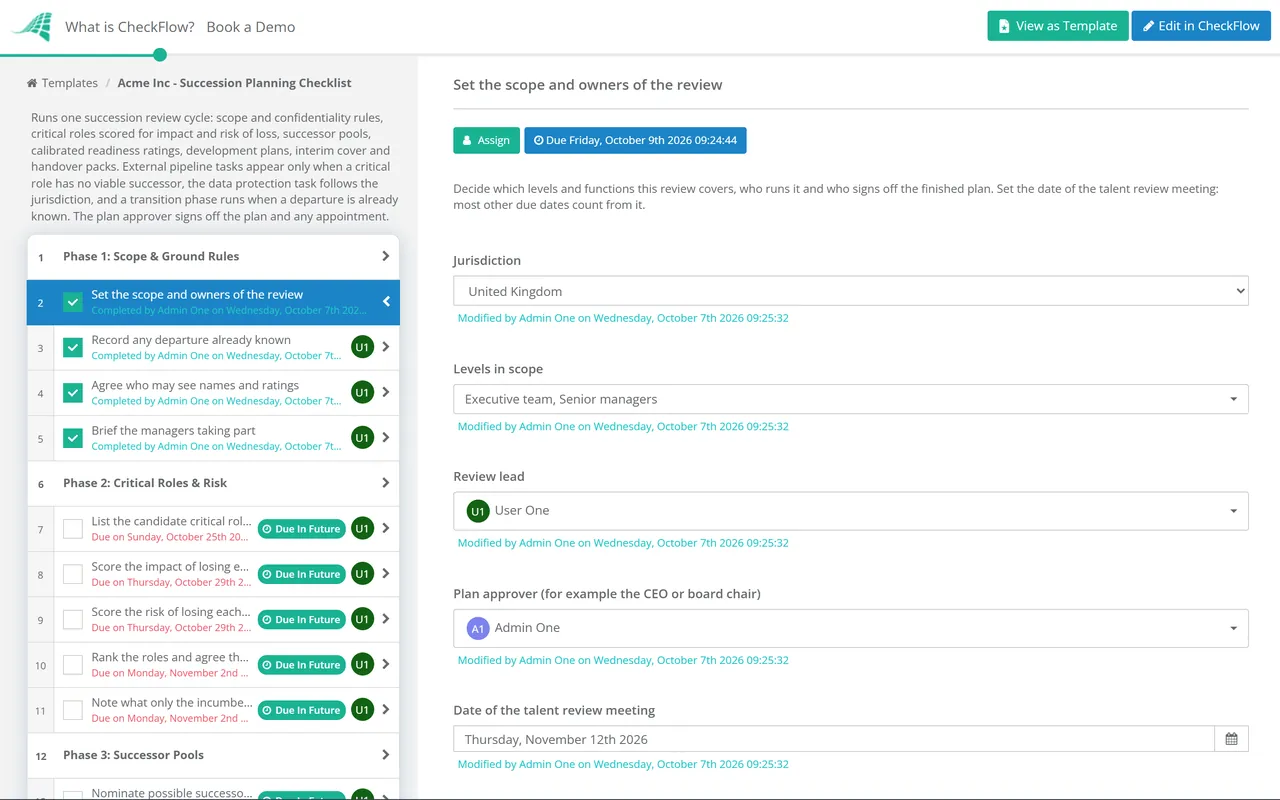Open the Levels in scope dropdown
The height and width of the screenshot is (800, 1280).
tap(851, 399)
